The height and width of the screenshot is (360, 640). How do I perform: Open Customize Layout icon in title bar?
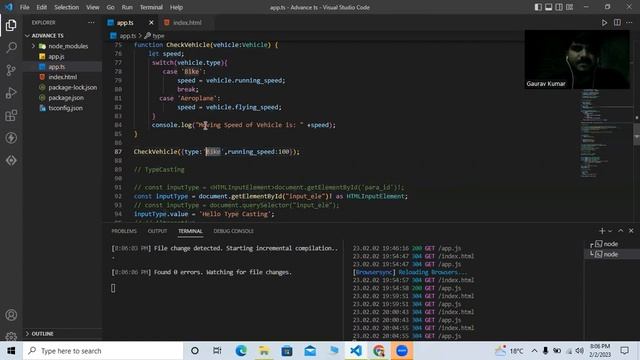click(x=570, y=7)
